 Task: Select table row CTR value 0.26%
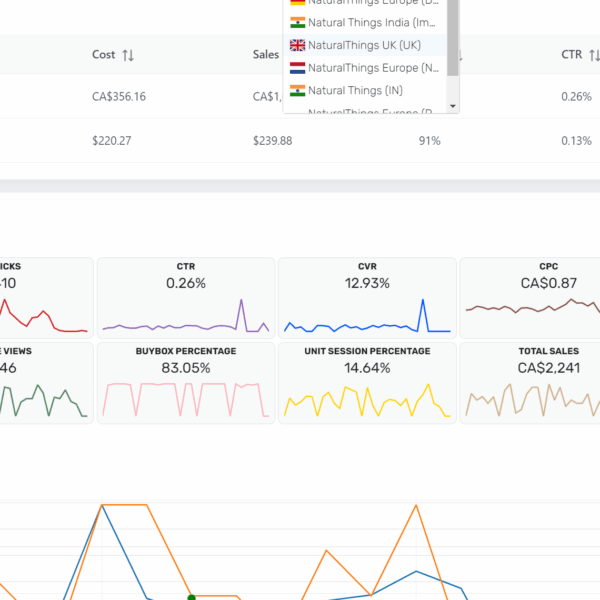pos(576,96)
